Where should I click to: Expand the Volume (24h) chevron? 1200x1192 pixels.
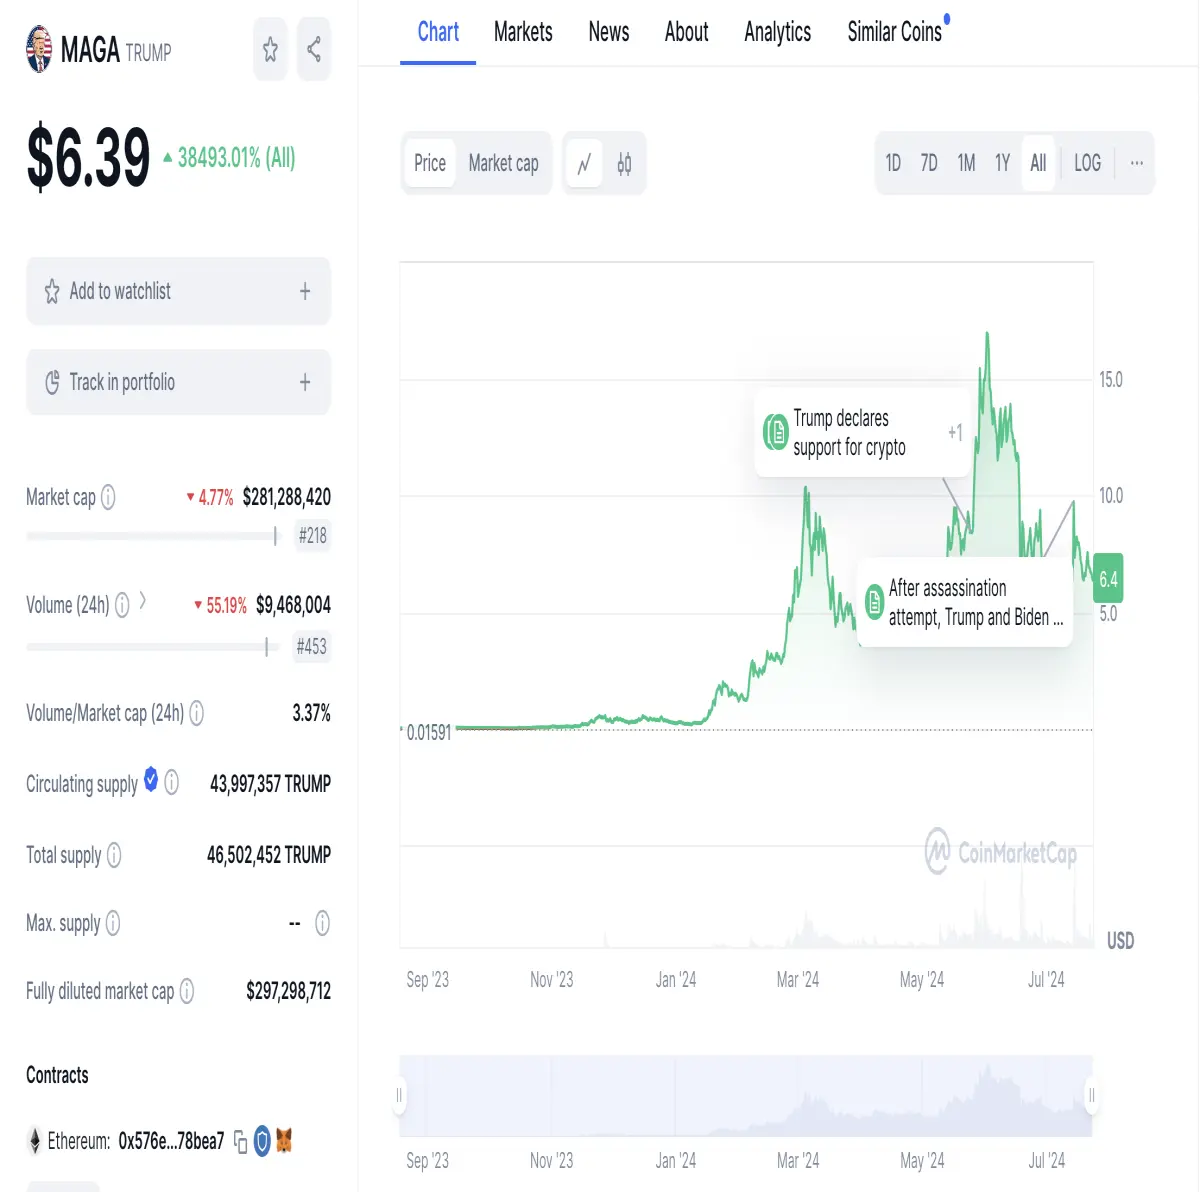coord(143,601)
